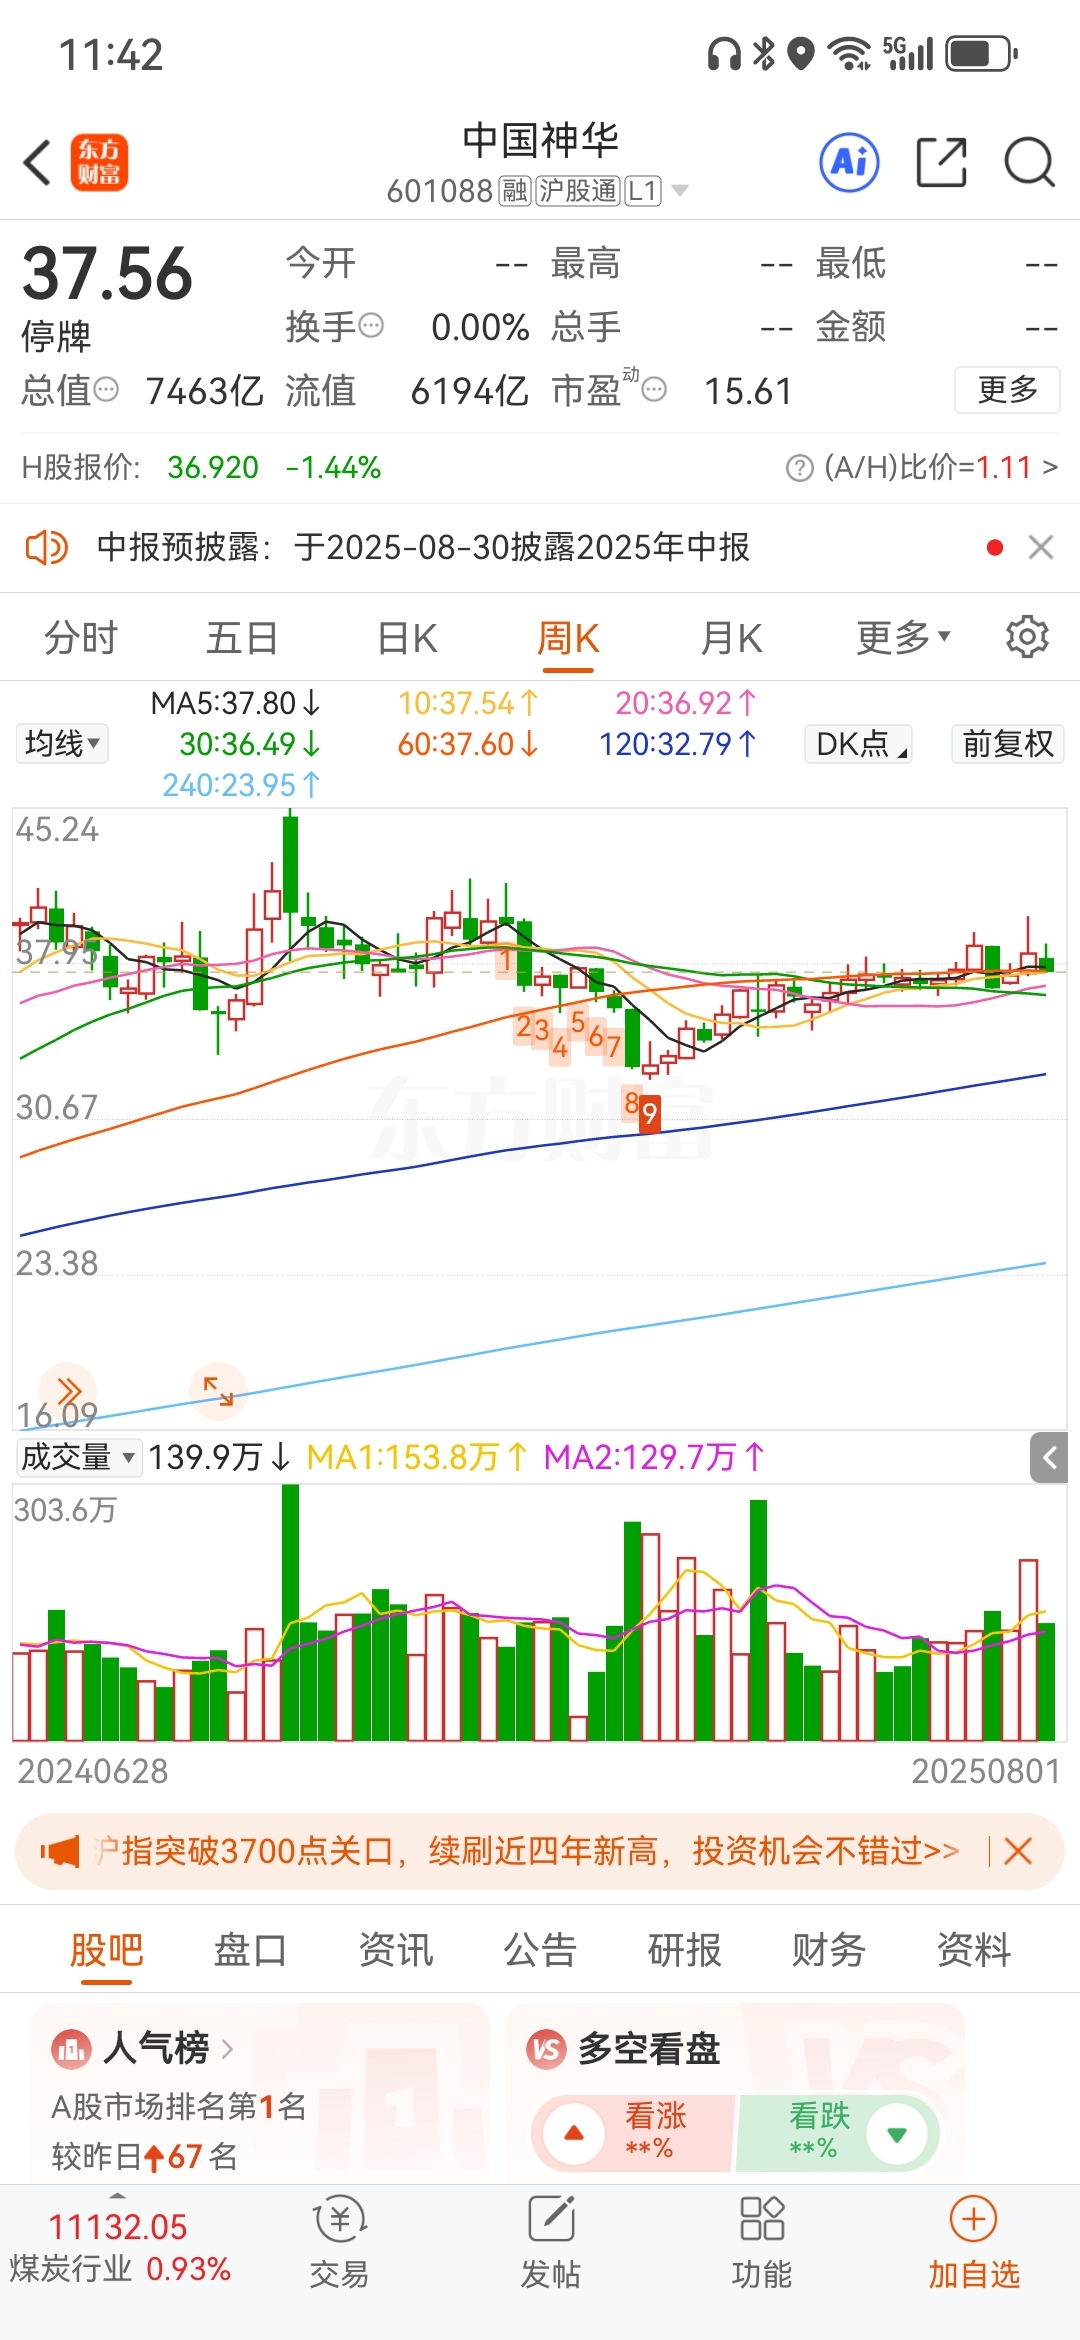This screenshot has height=2340, width=1080.
Task: Tap the double-chevron chart scroll icon
Action: tap(67, 1391)
